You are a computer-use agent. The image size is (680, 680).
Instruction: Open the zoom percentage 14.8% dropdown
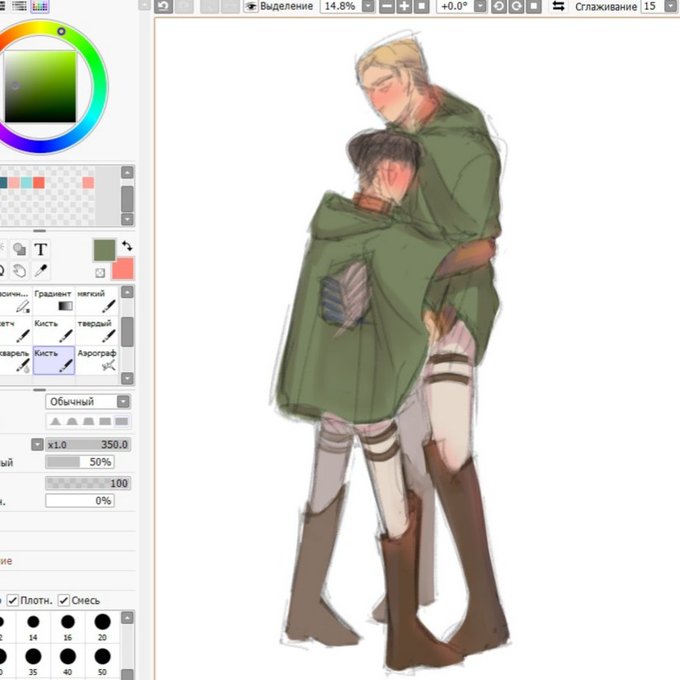(x=368, y=6)
